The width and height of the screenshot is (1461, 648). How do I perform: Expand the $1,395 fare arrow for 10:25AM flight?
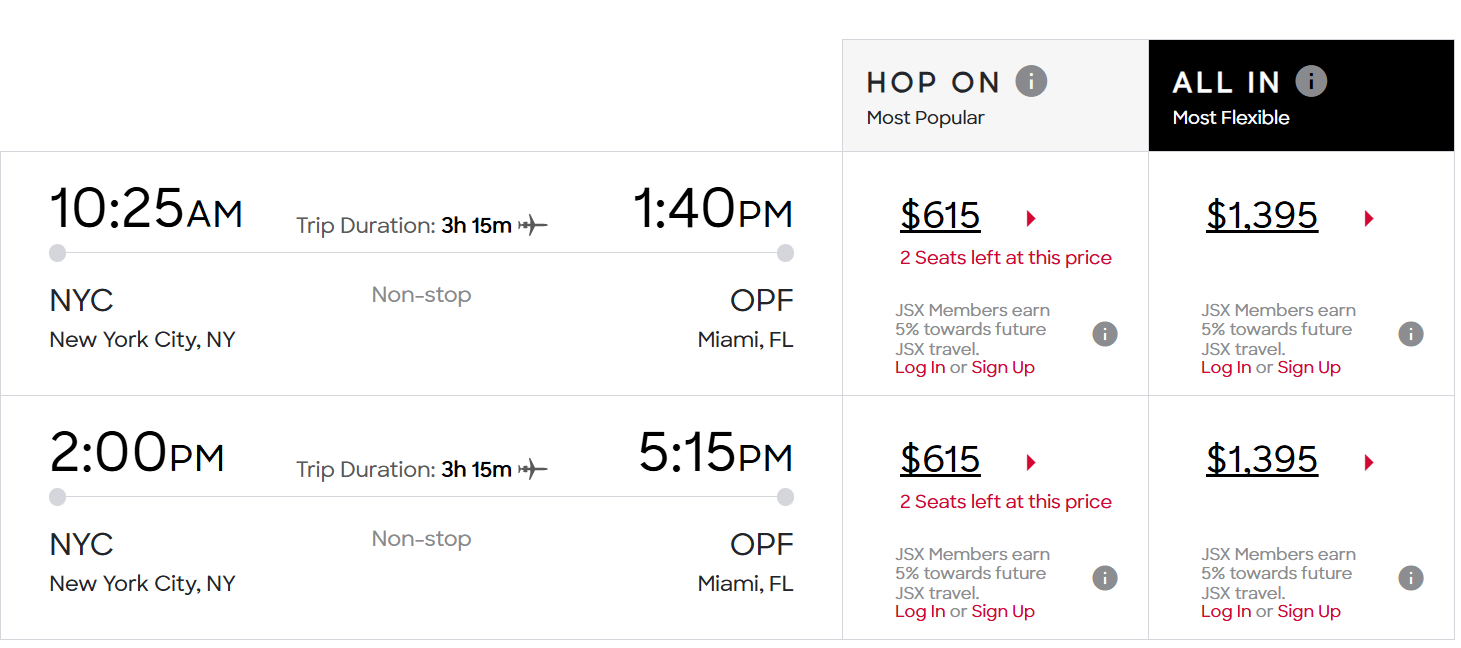pos(1369,218)
